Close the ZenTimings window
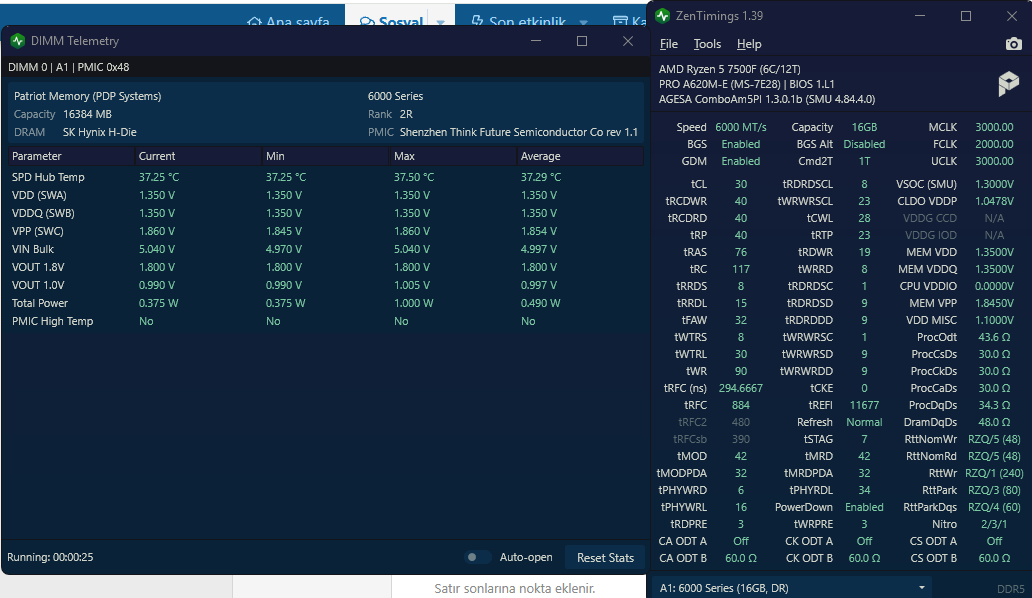 pyautogui.click(x=1012, y=16)
